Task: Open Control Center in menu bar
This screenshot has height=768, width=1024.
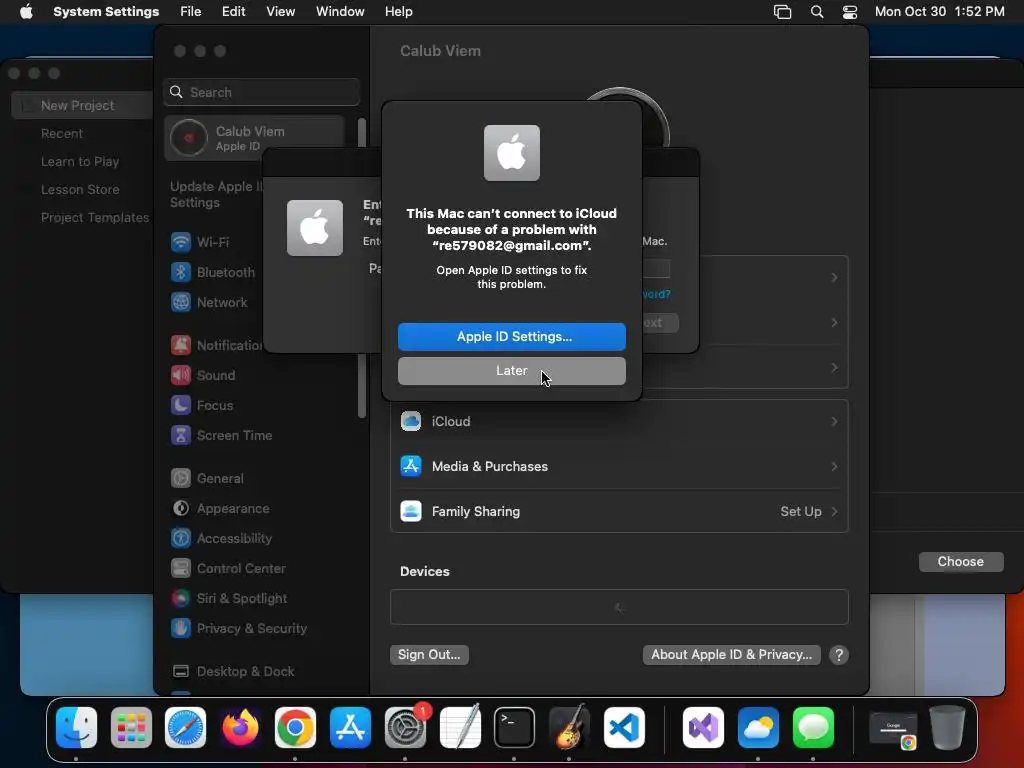Action: (x=850, y=12)
